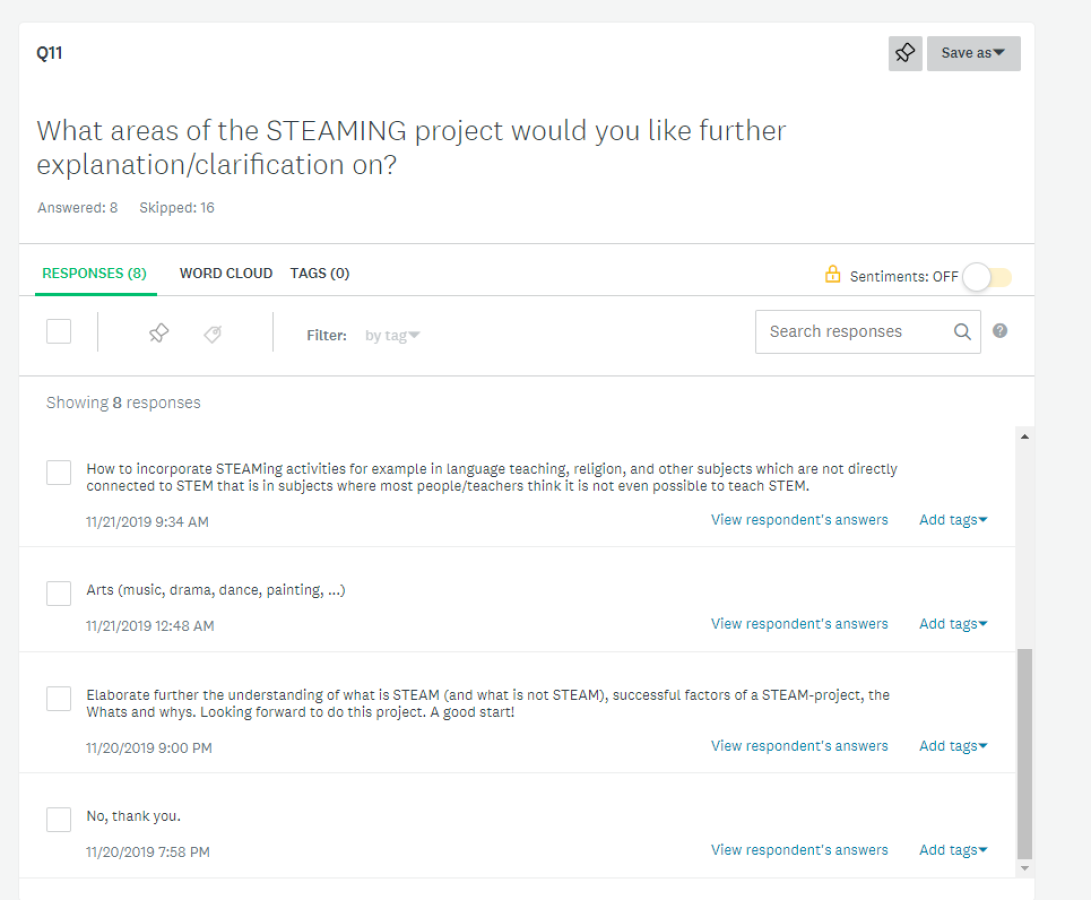The image size is (1091, 900).
Task: Click the responses list scrollbar thumb
Action: tap(1024, 754)
